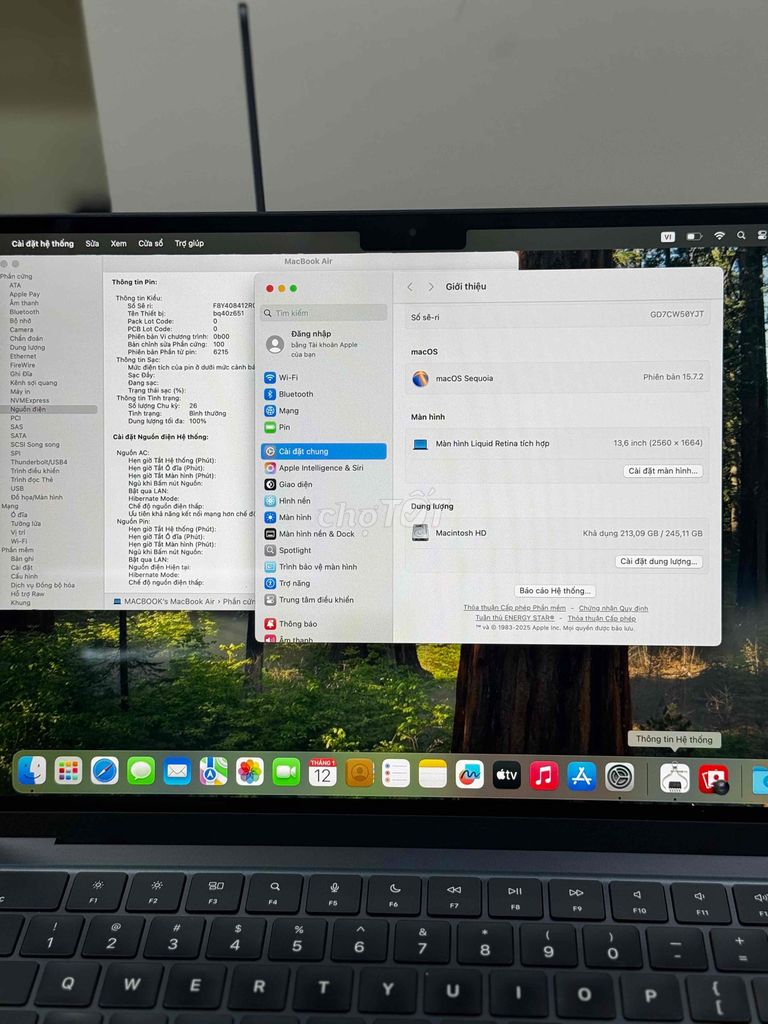This screenshot has height=1024, width=768.
Task: Open the Cửa sổ menu
Action: coord(150,244)
